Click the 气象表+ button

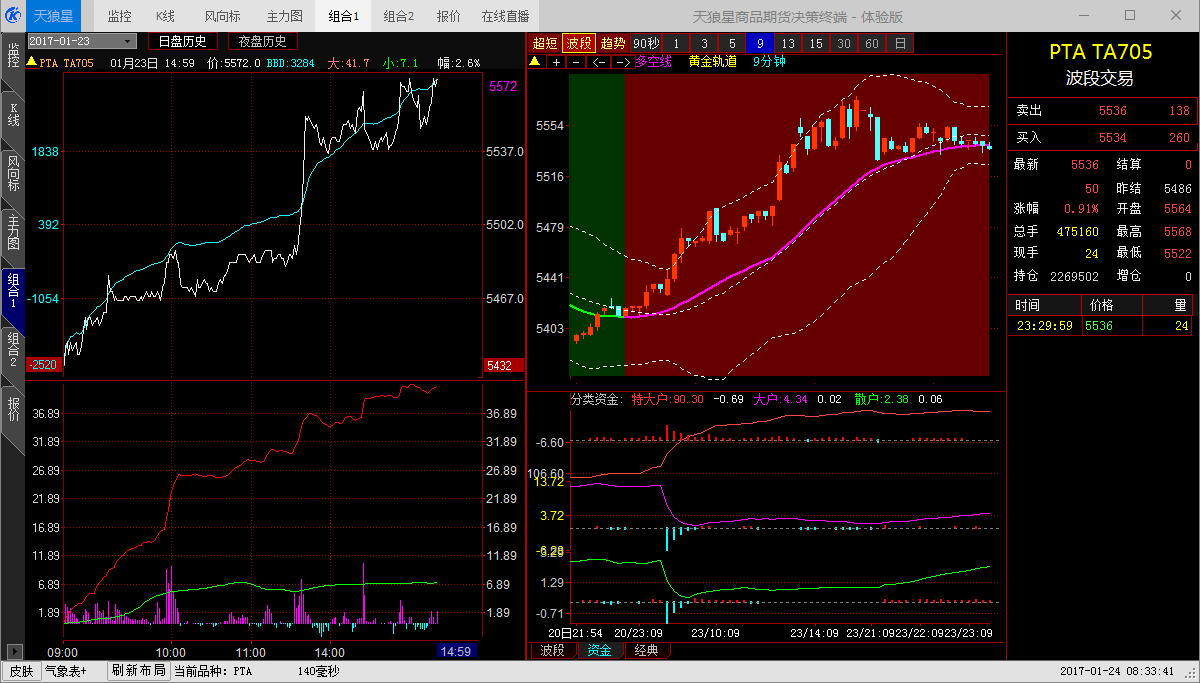point(66,671)
